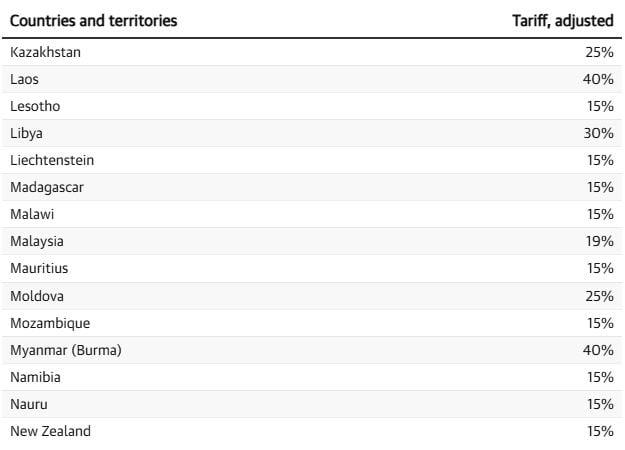The width and height of the screenshot is (625, 450).
Task: Select the Moldova country cell
Action: [37, 296]
